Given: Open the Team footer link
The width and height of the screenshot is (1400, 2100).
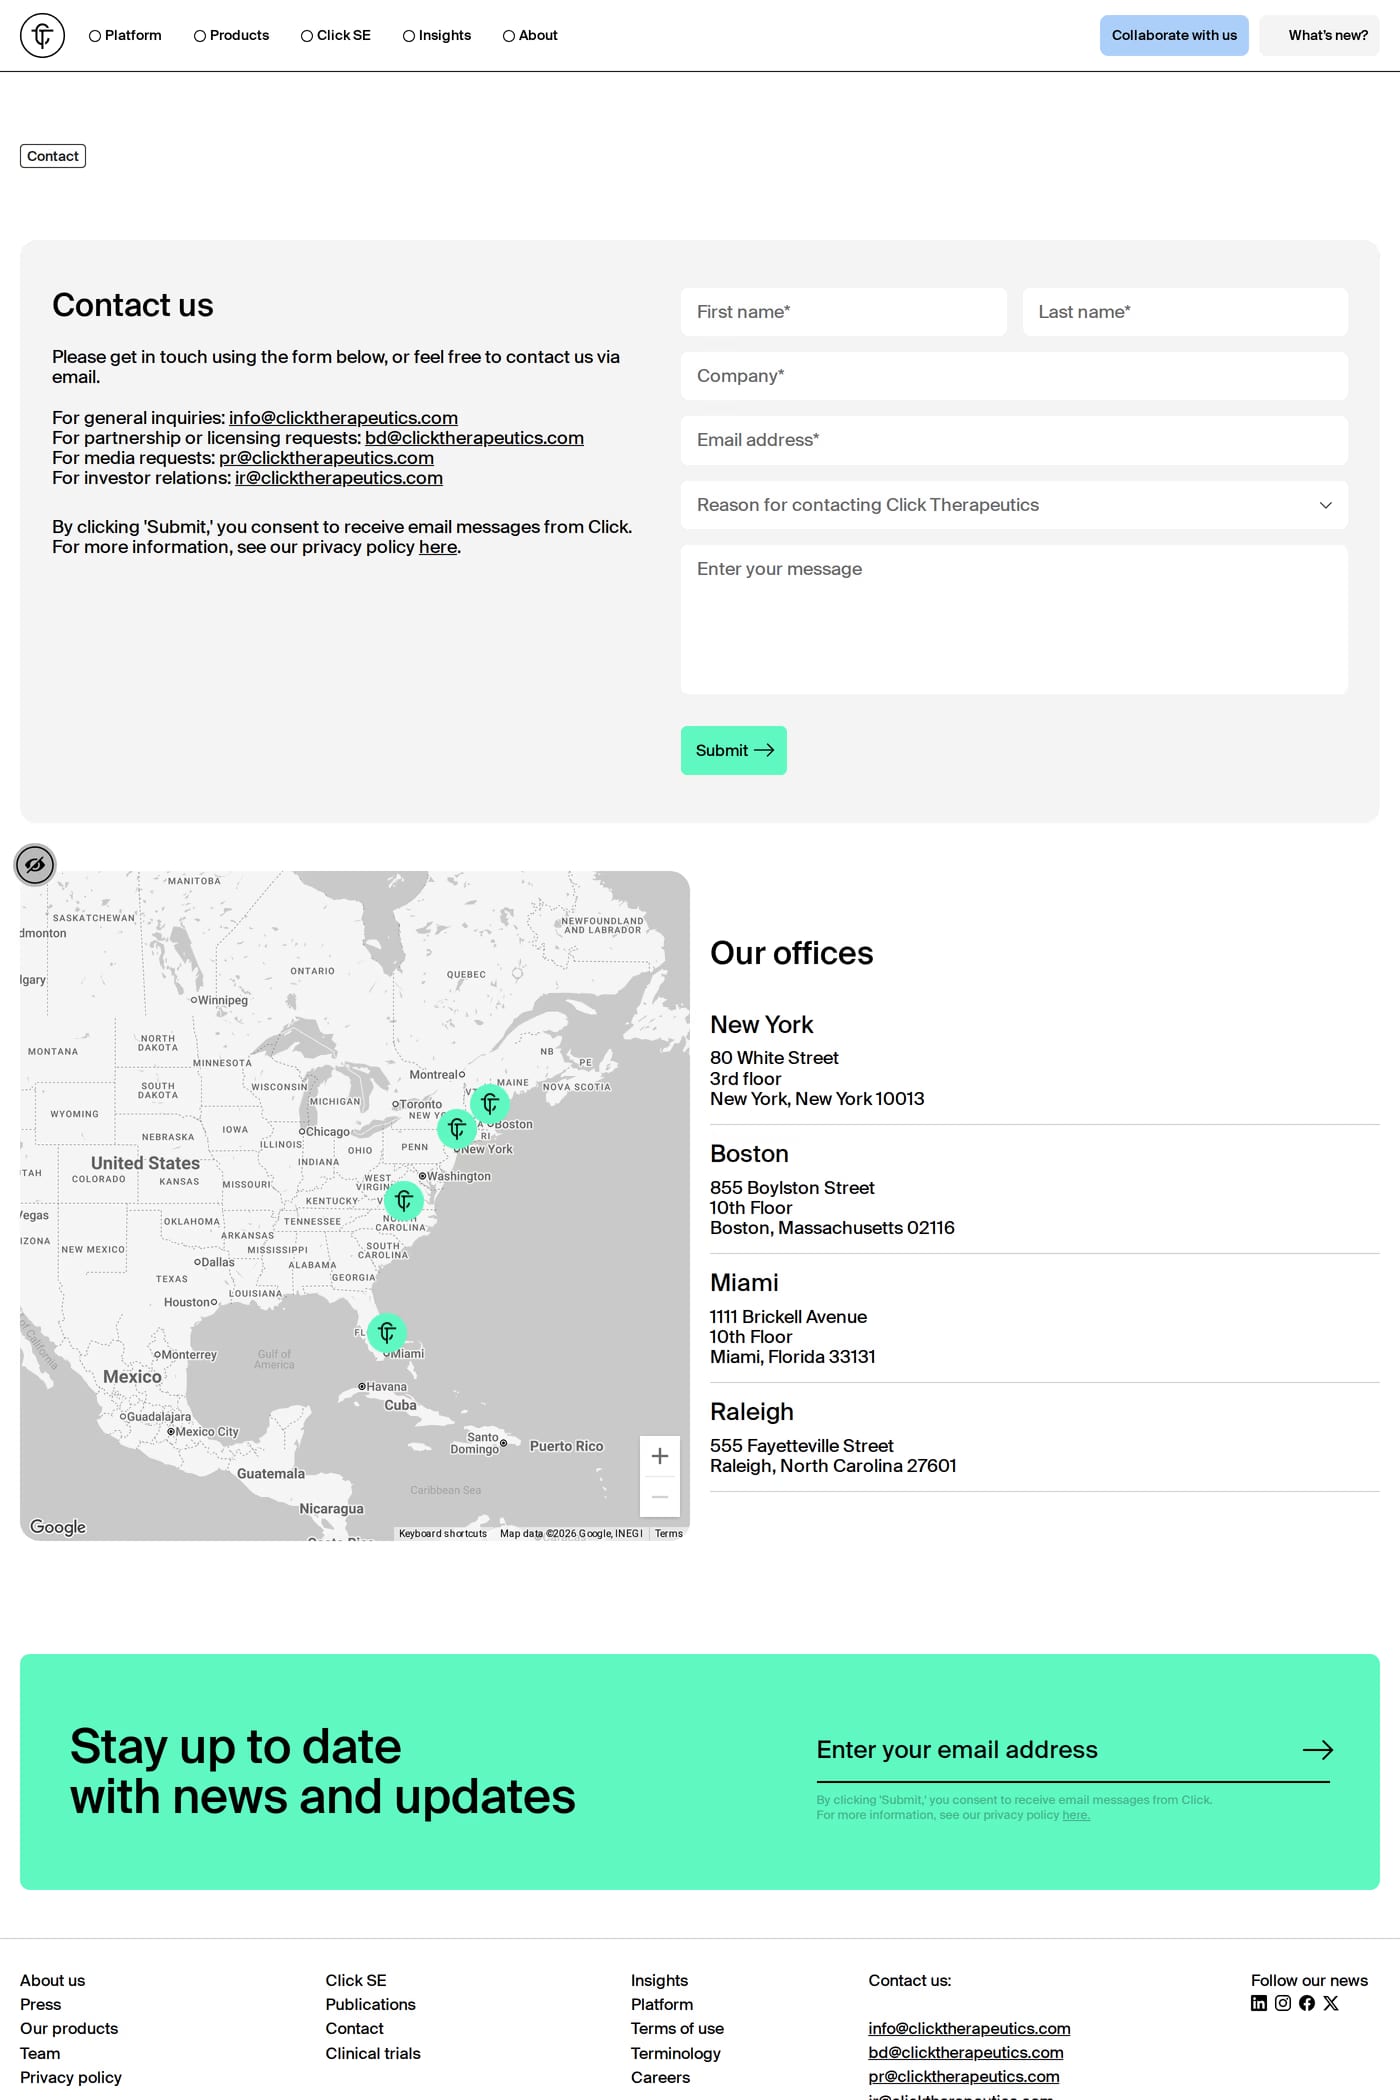Looking at the screenshot, I should coord(40,2053).
